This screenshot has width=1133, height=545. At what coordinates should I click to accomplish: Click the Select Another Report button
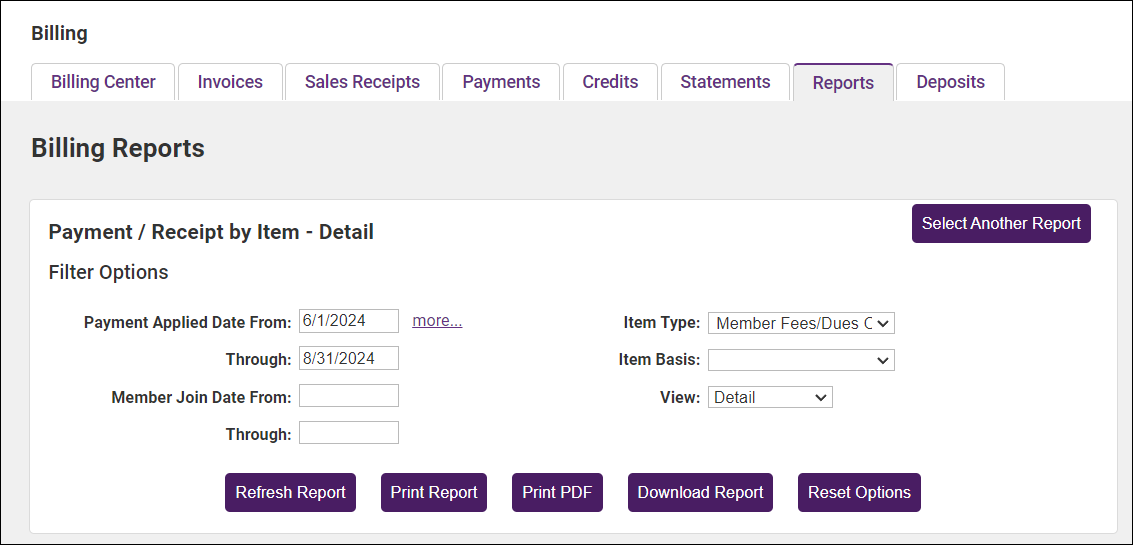coord(1001,224)
